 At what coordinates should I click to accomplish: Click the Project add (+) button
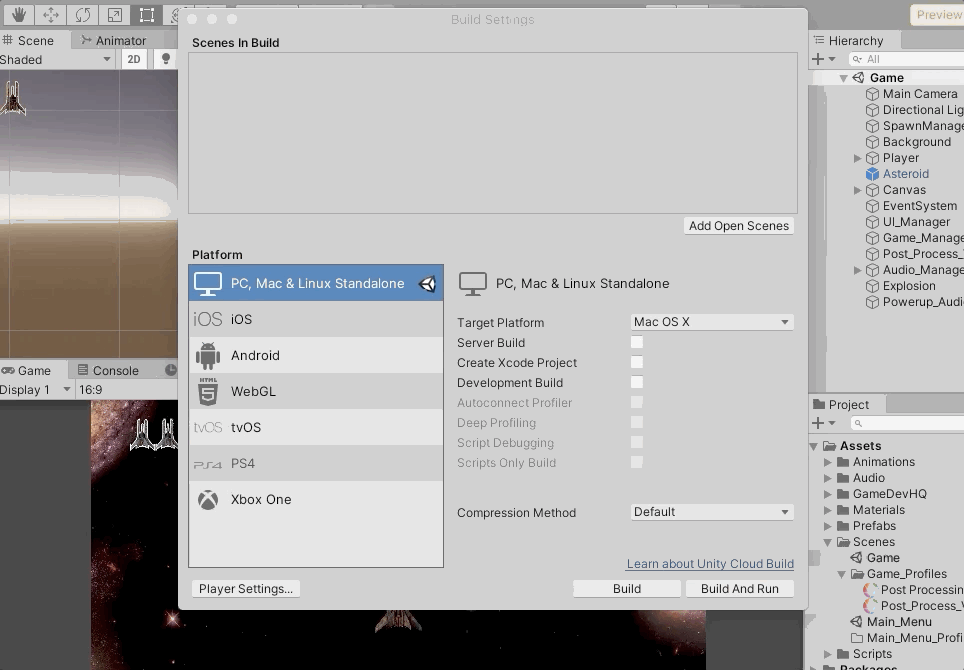(x=823, y=423)
